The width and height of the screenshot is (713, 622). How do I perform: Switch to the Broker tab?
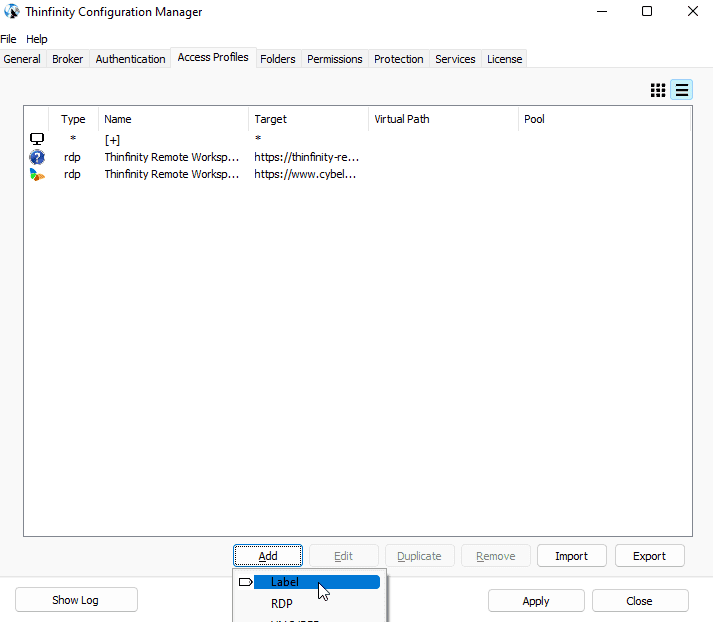pyautogui.click(x=67, y=59)
